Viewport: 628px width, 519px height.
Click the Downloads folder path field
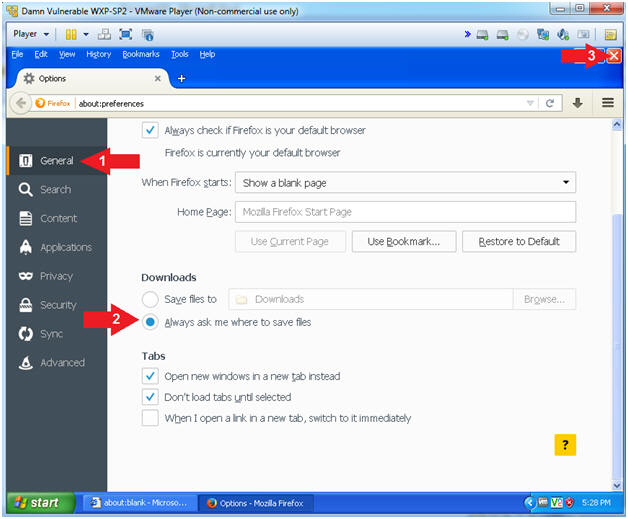click(370, 299)
